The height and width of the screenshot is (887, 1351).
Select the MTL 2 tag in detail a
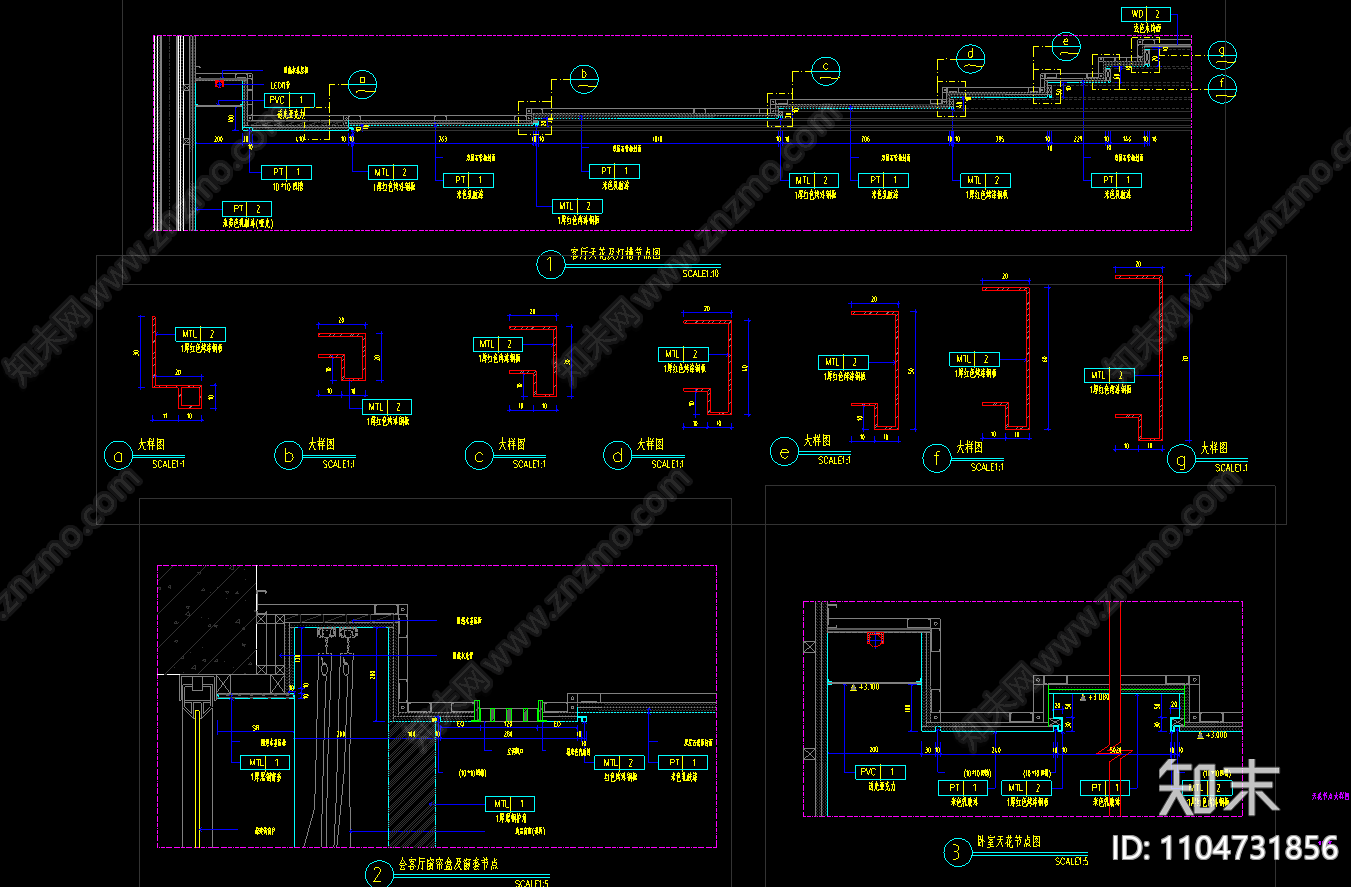tap(200, 334)
